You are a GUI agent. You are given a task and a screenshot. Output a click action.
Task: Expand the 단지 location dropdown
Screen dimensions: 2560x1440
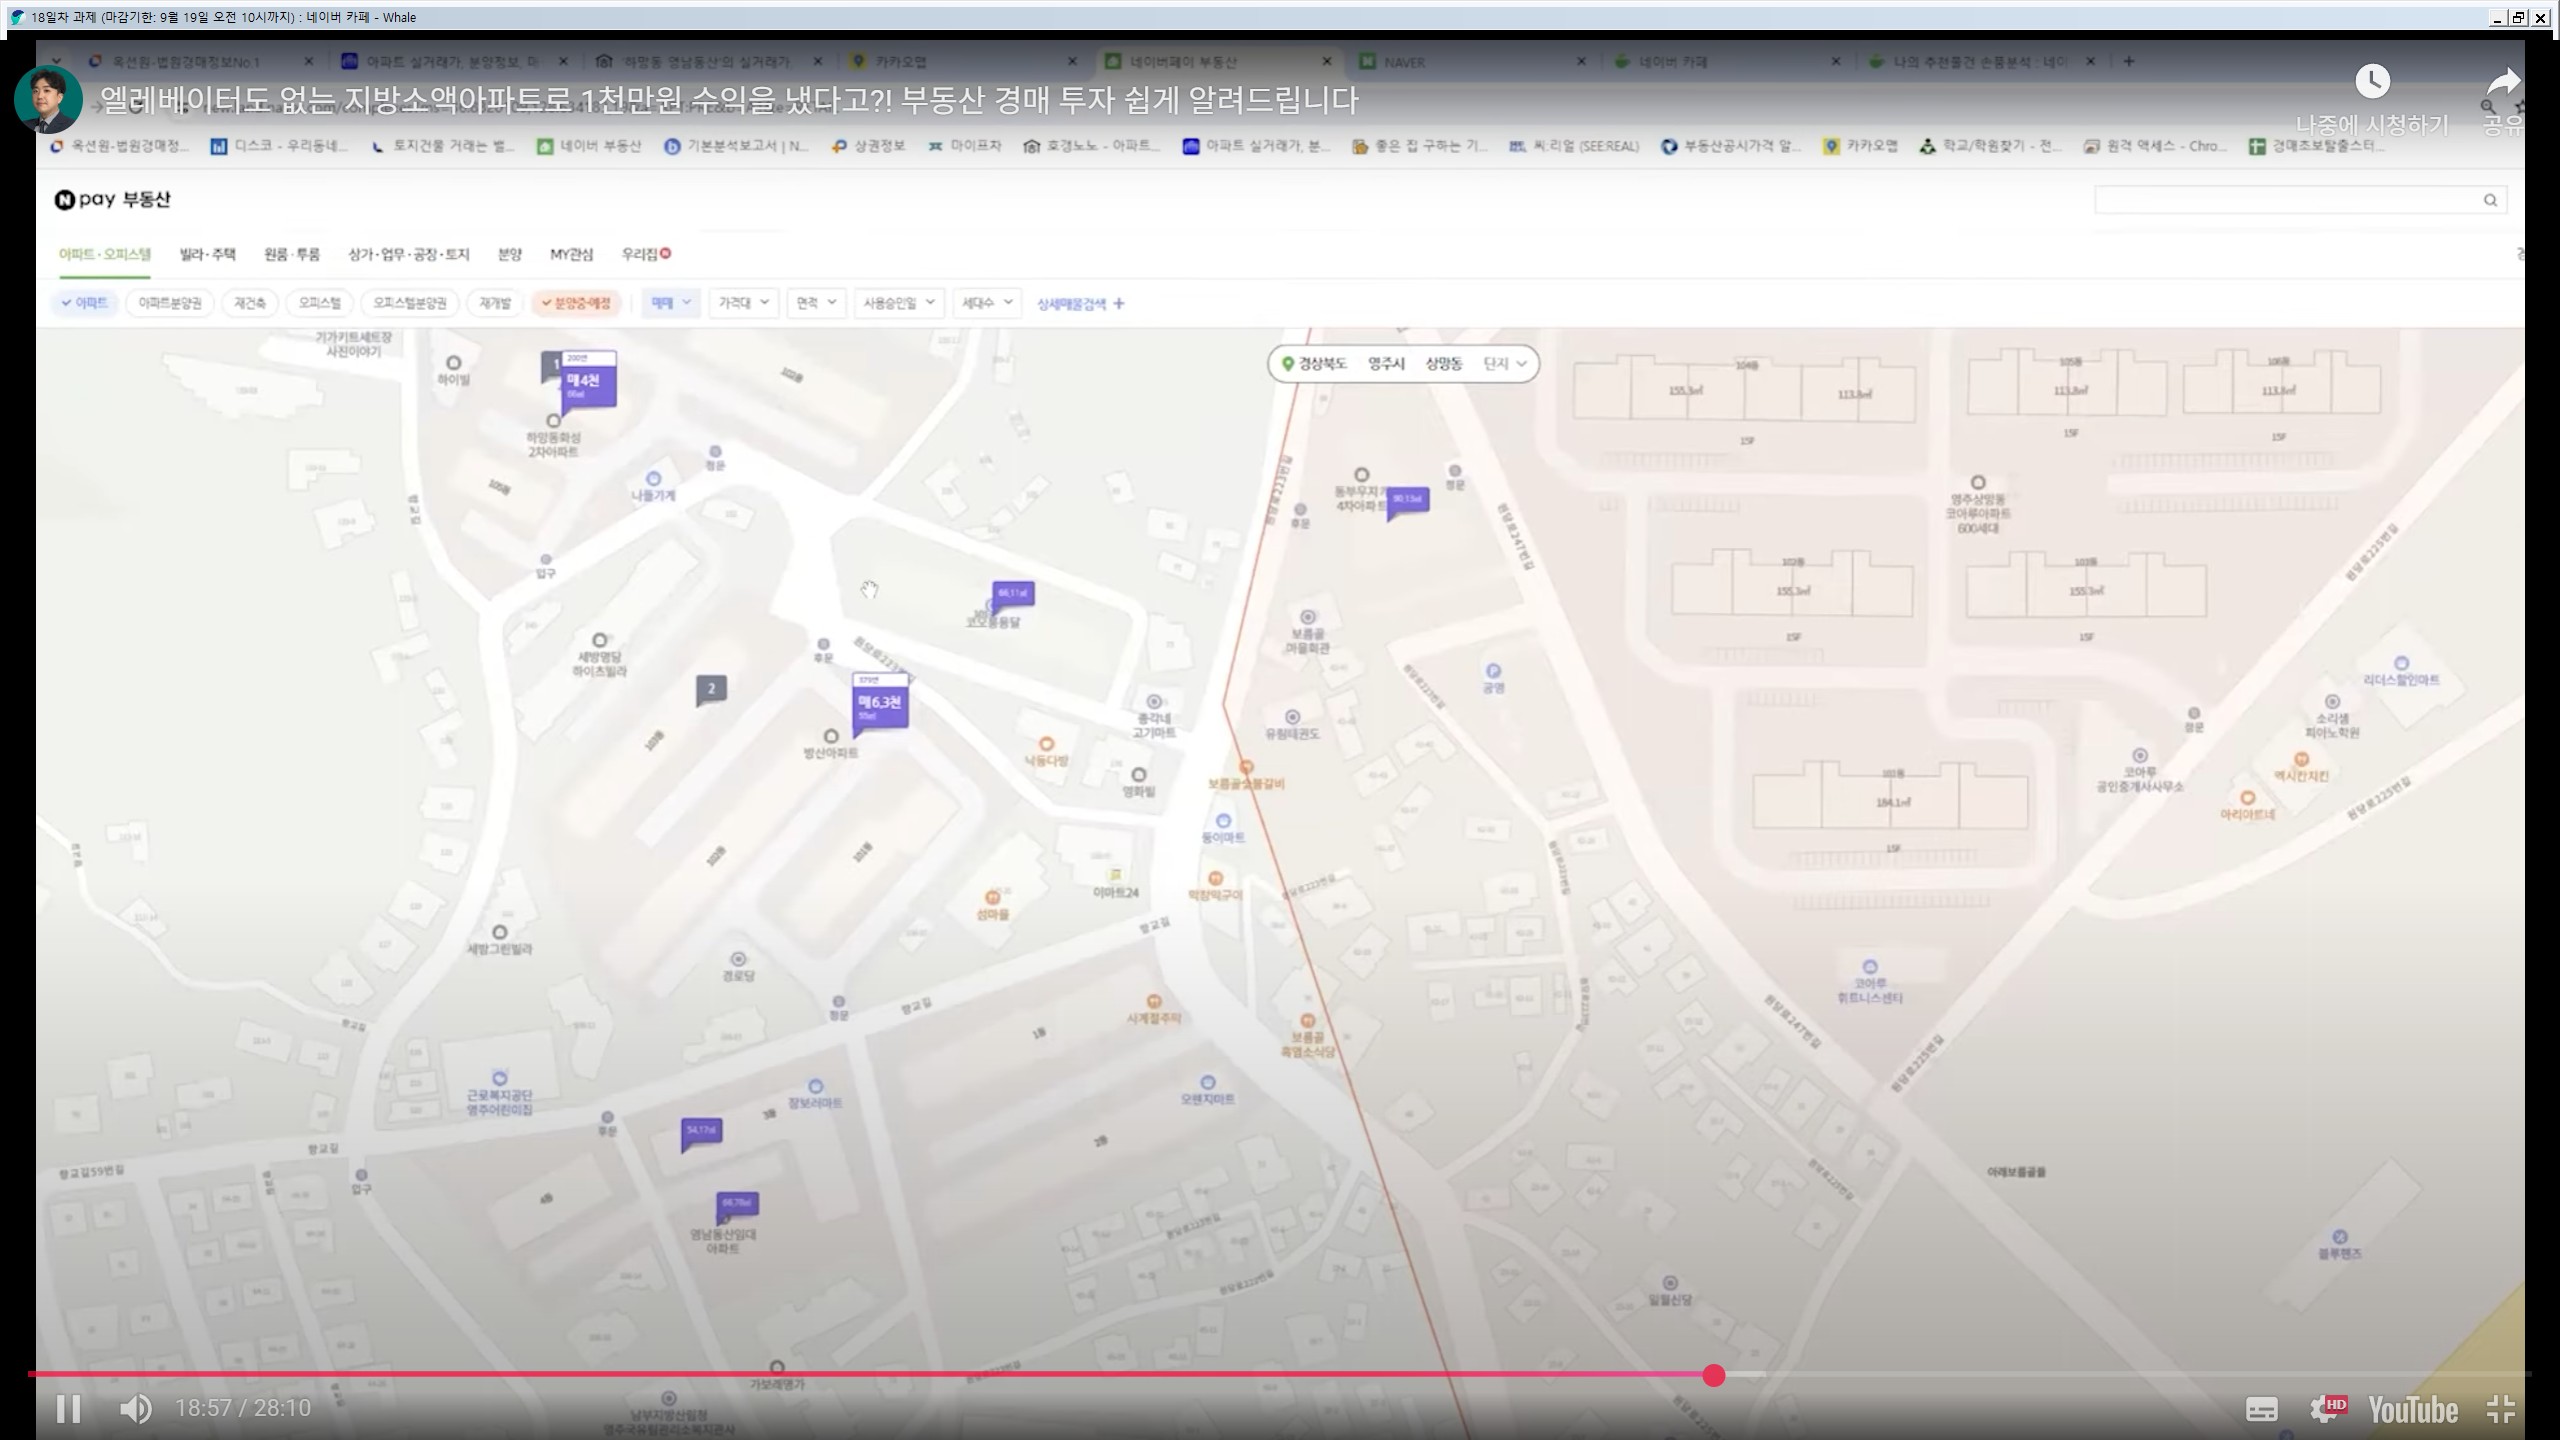(x=1505, y=364)
